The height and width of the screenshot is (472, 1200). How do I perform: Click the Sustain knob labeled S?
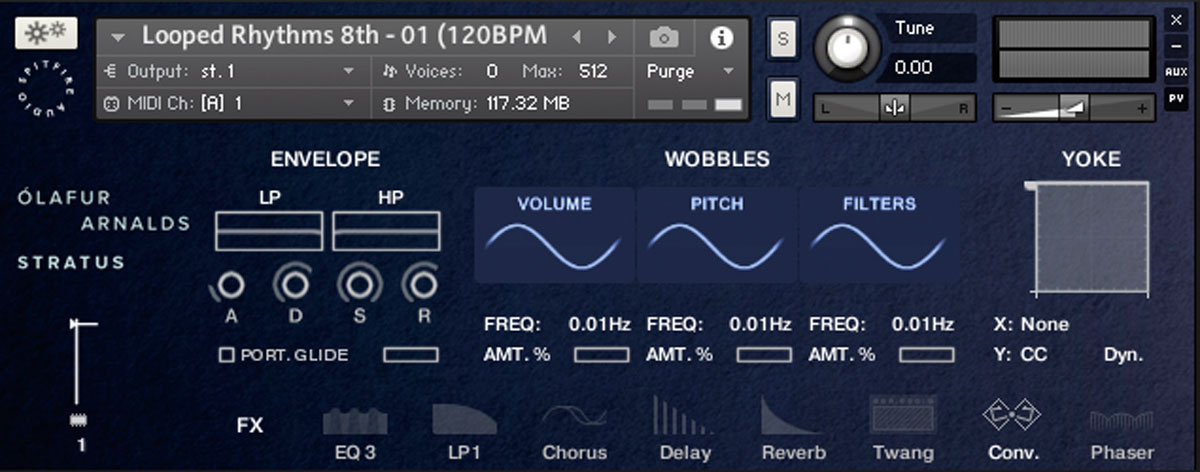(x=359, y=286)
